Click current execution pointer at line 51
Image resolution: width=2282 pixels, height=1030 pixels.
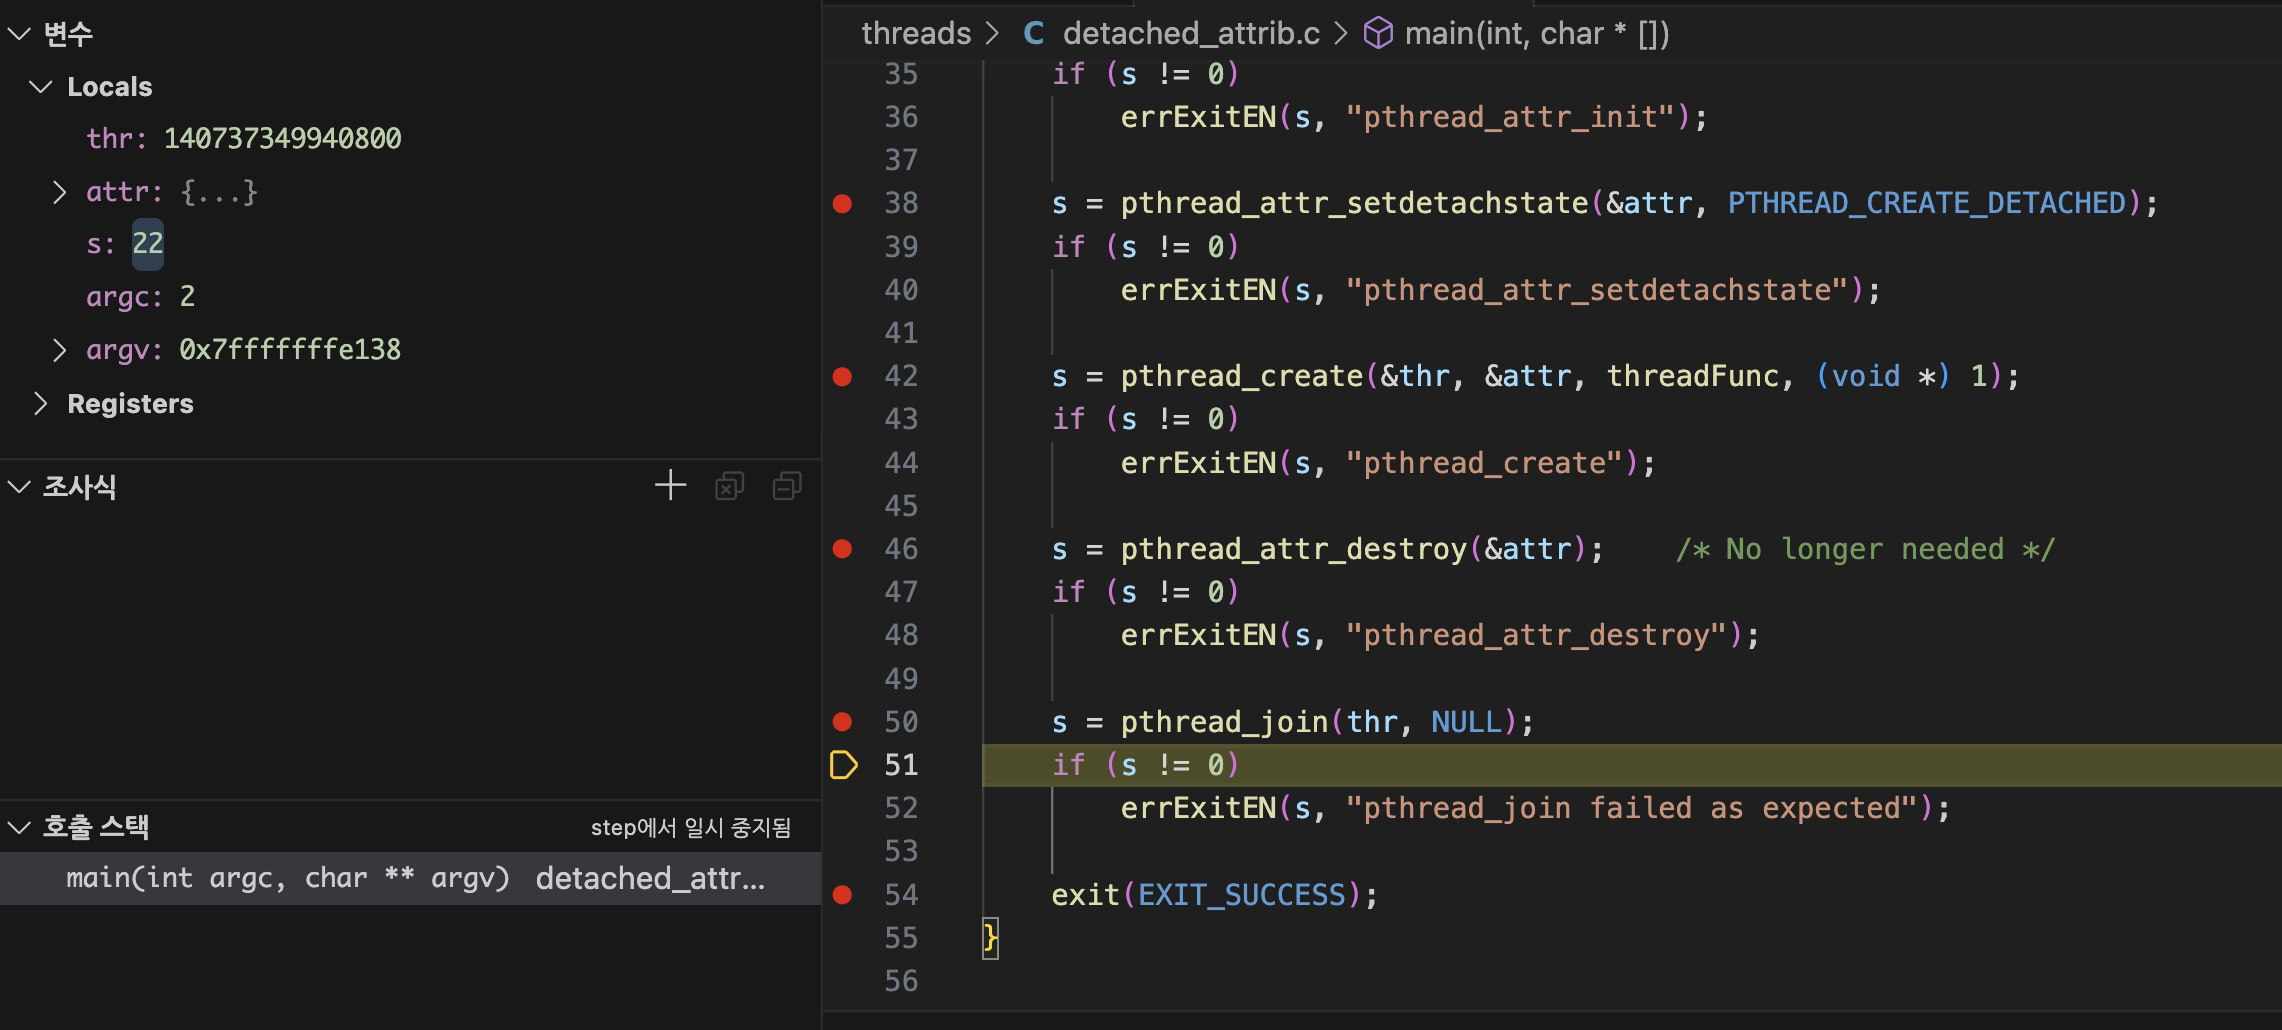pyautogui.click(x=844, y=765)
